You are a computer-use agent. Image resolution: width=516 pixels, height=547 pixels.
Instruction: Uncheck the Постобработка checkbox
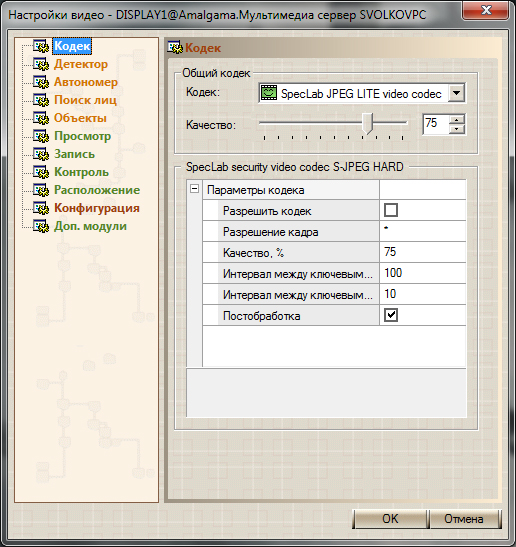(x=391, y=315)
